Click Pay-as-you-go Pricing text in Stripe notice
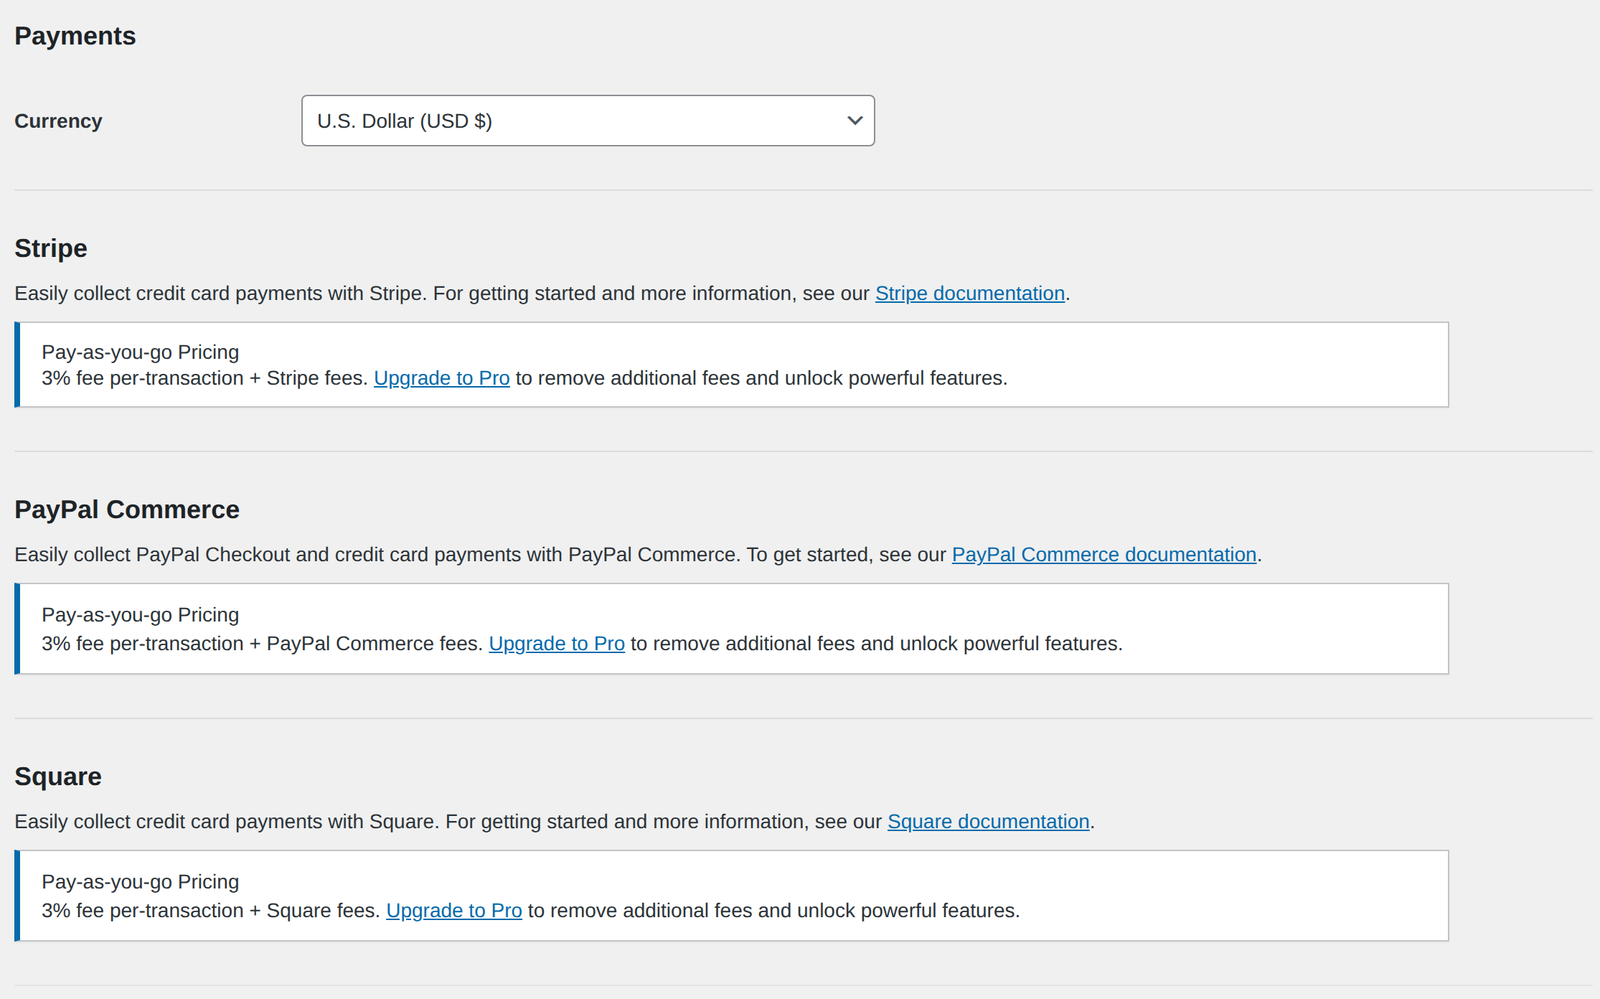Image resolution: width=1600 pixels, height=999 pixels. [140, 352]
